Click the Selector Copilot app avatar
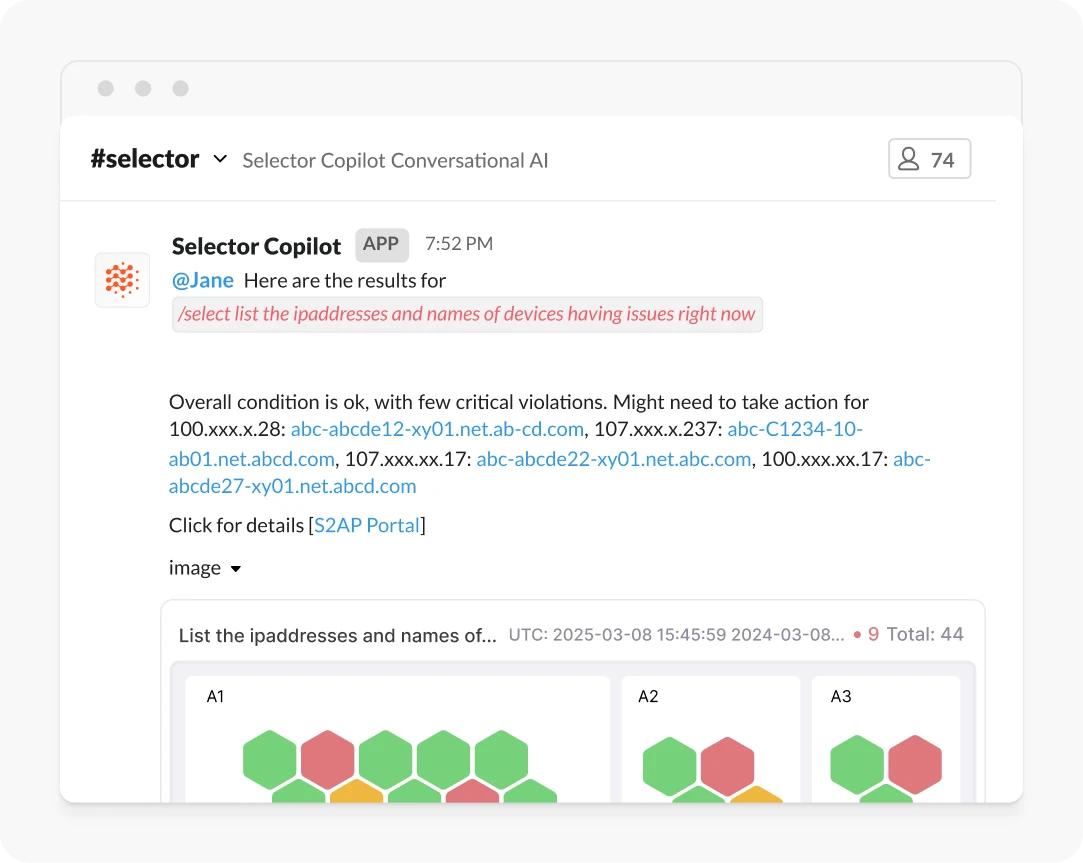The image size is (1083, 863). 121,279
